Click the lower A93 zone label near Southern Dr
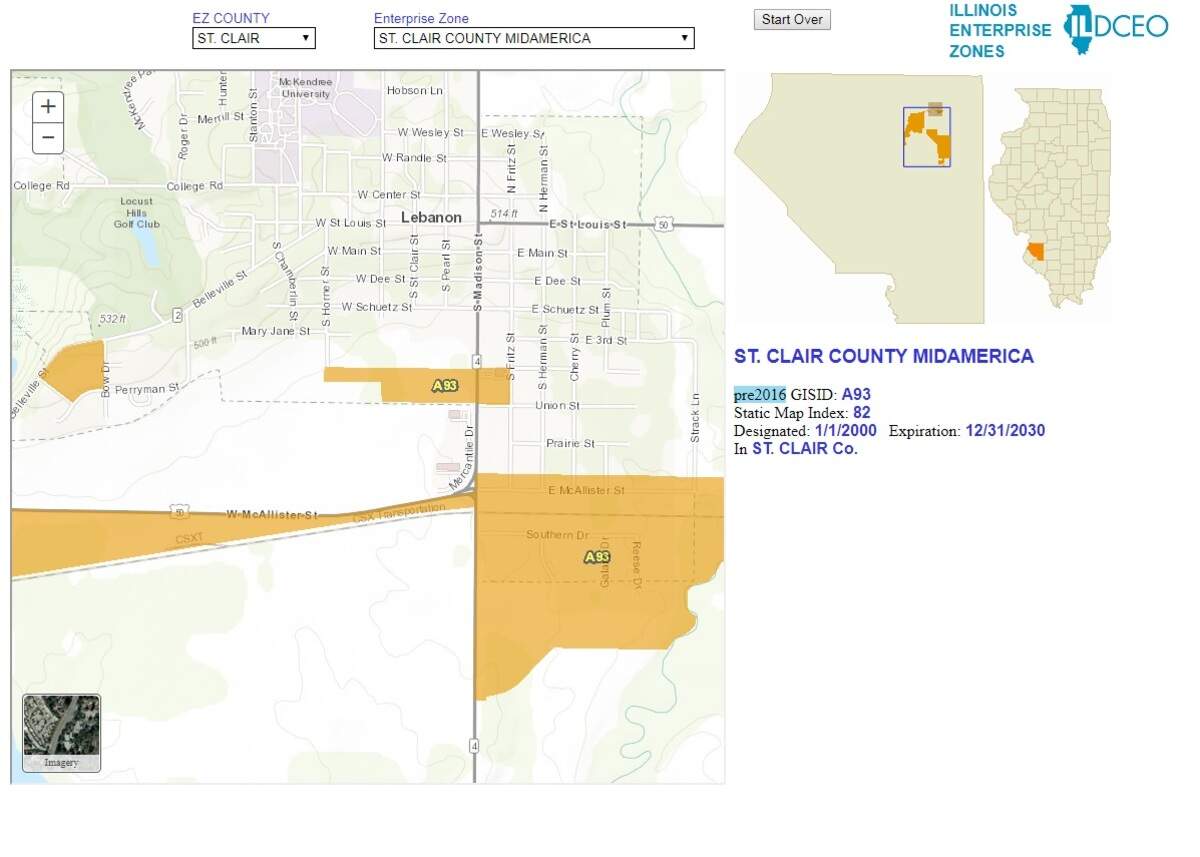Screen dimensions: 1200x857 [597, 556]
